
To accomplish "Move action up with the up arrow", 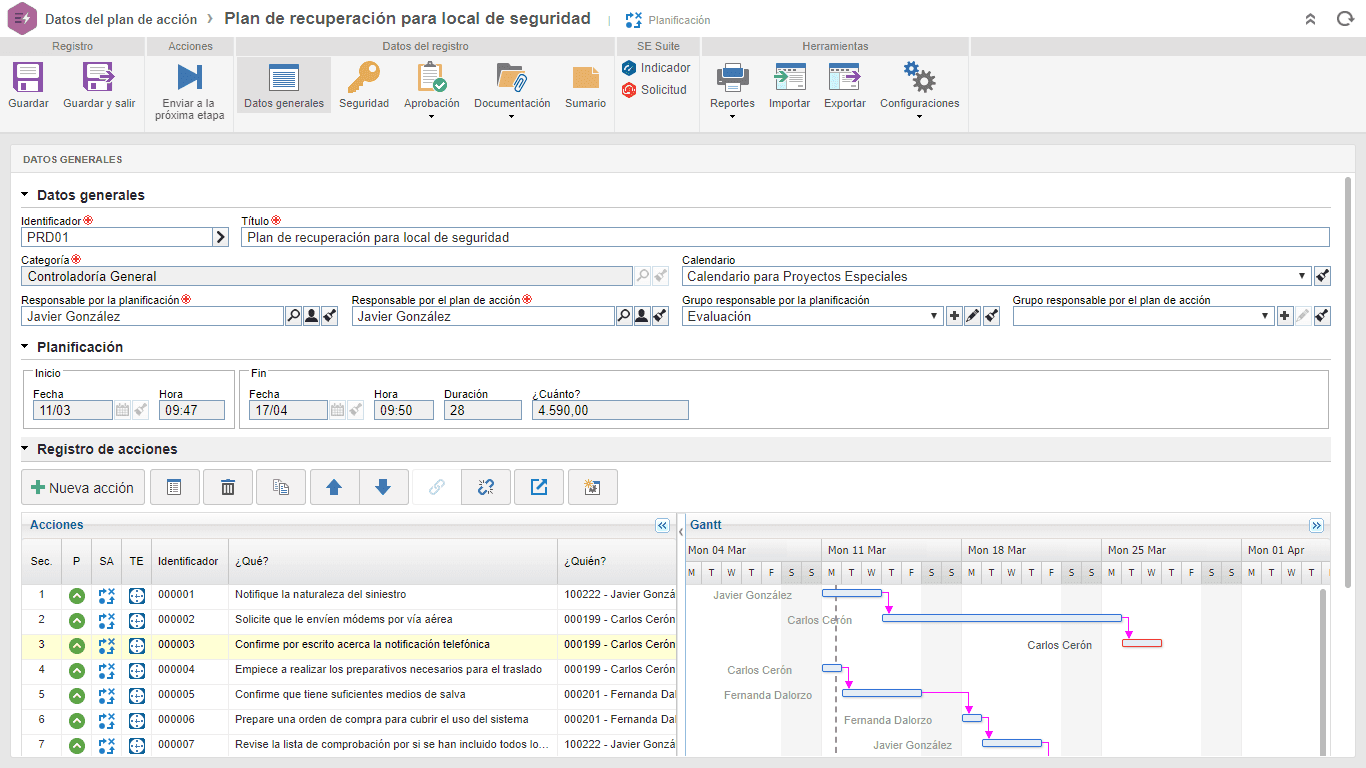I will point(335,487).
